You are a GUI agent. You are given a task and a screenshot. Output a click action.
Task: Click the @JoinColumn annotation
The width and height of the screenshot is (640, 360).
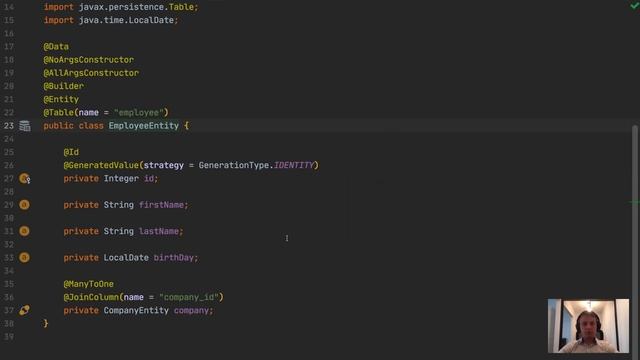pyautogui.click(x=91, y=297)
